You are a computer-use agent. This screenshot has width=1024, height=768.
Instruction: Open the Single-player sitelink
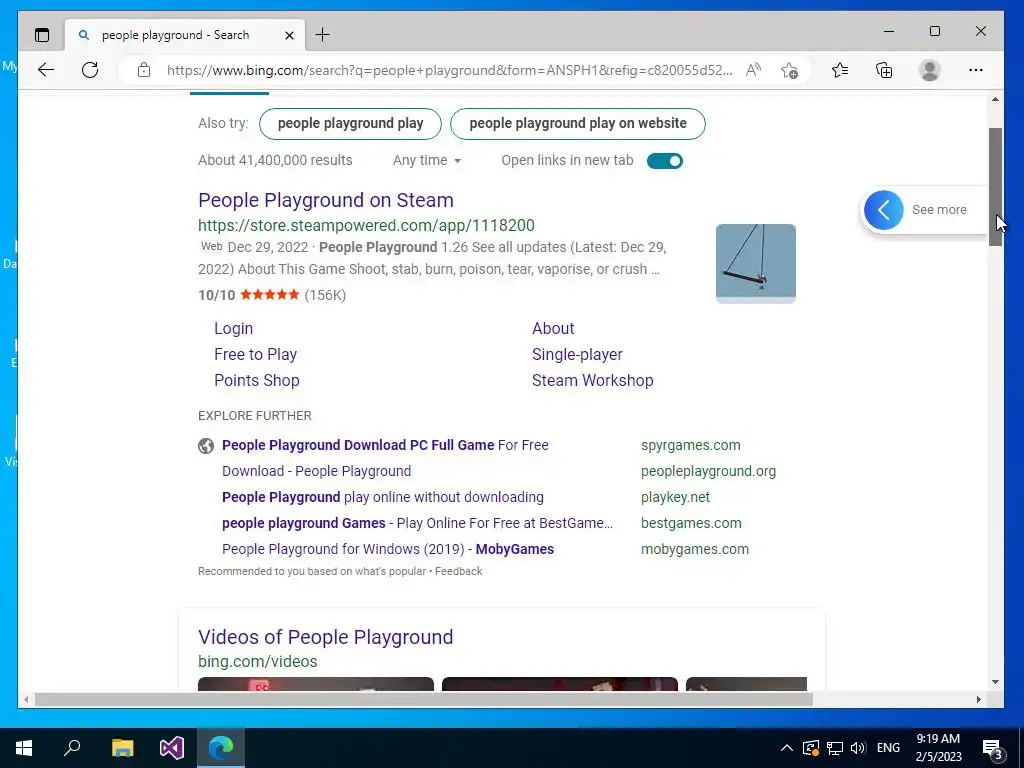(x=577, y=355)
